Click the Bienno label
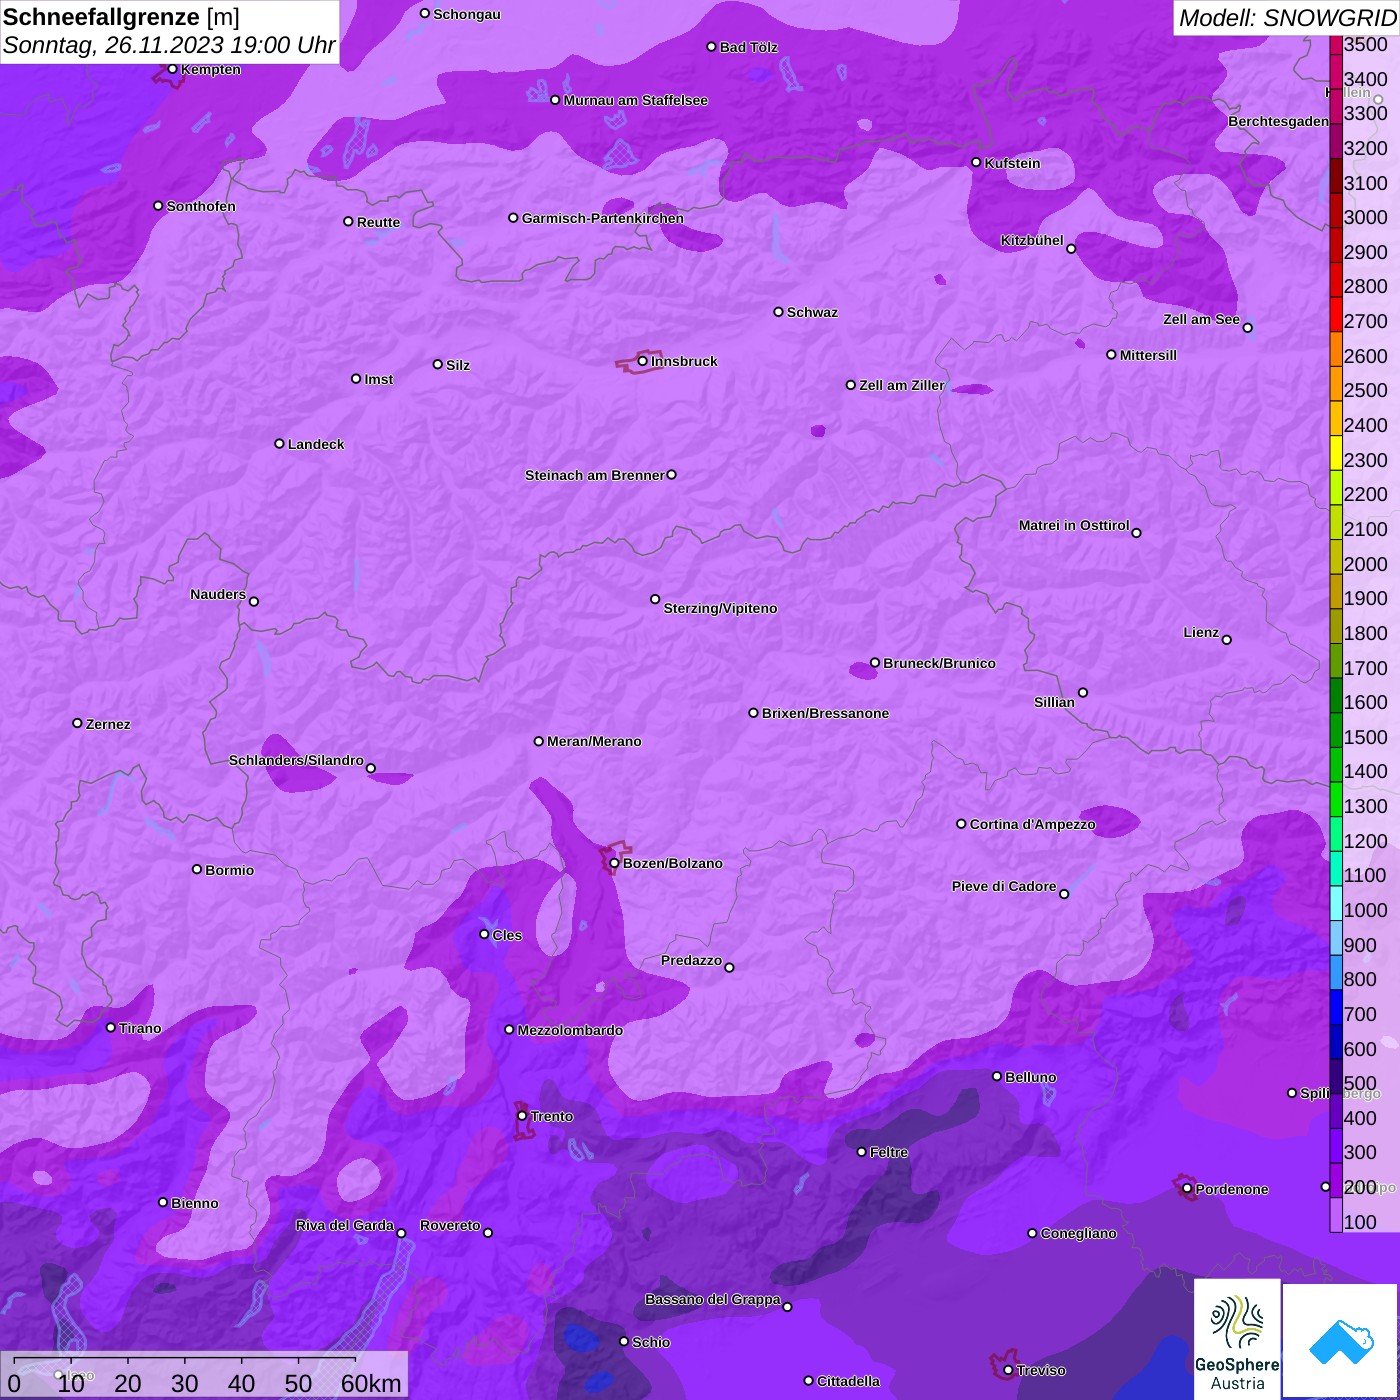1400x1400 pixels. (195, 1203)
